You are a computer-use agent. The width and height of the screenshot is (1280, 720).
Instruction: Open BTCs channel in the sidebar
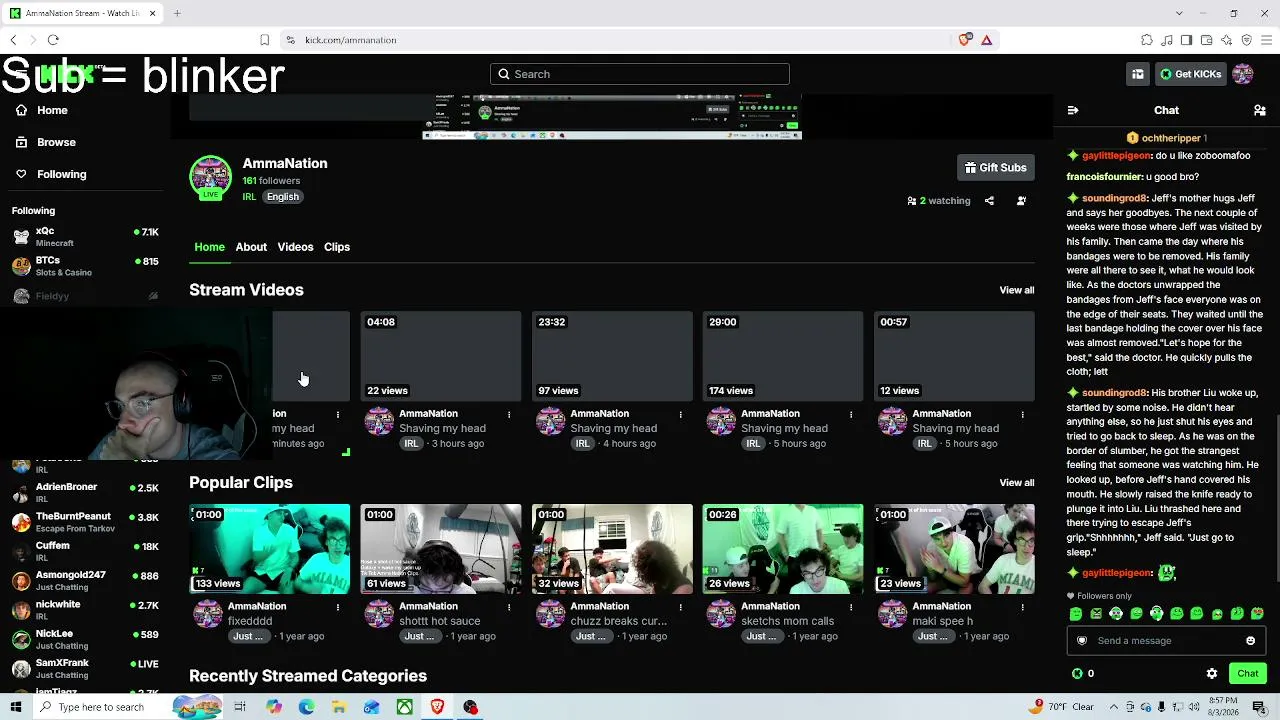point(84,266)
